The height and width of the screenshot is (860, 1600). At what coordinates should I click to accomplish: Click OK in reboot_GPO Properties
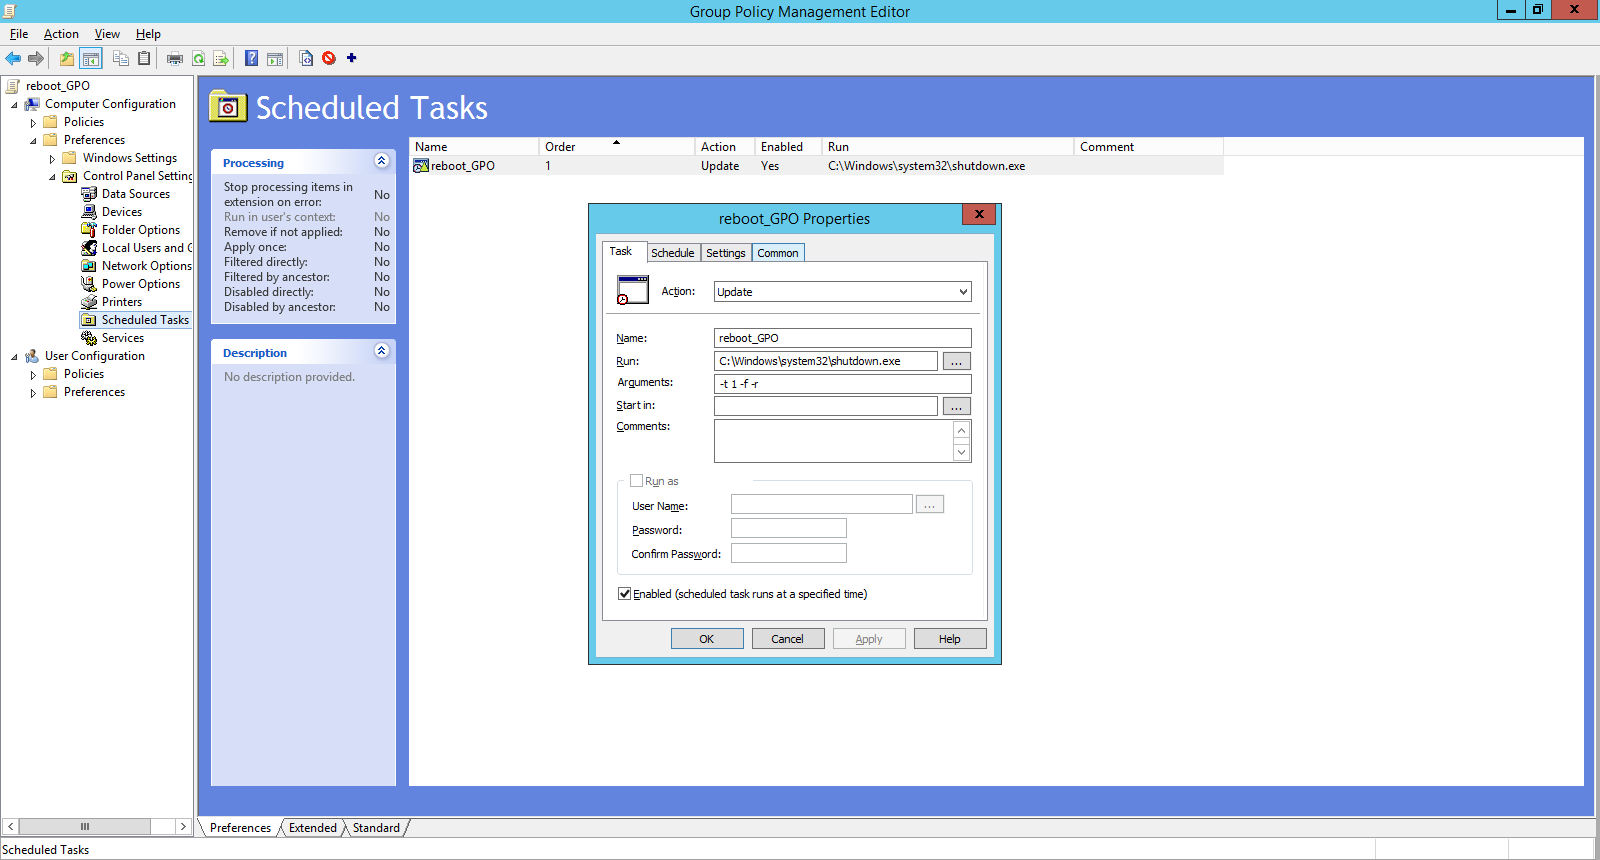coord(707,639)
